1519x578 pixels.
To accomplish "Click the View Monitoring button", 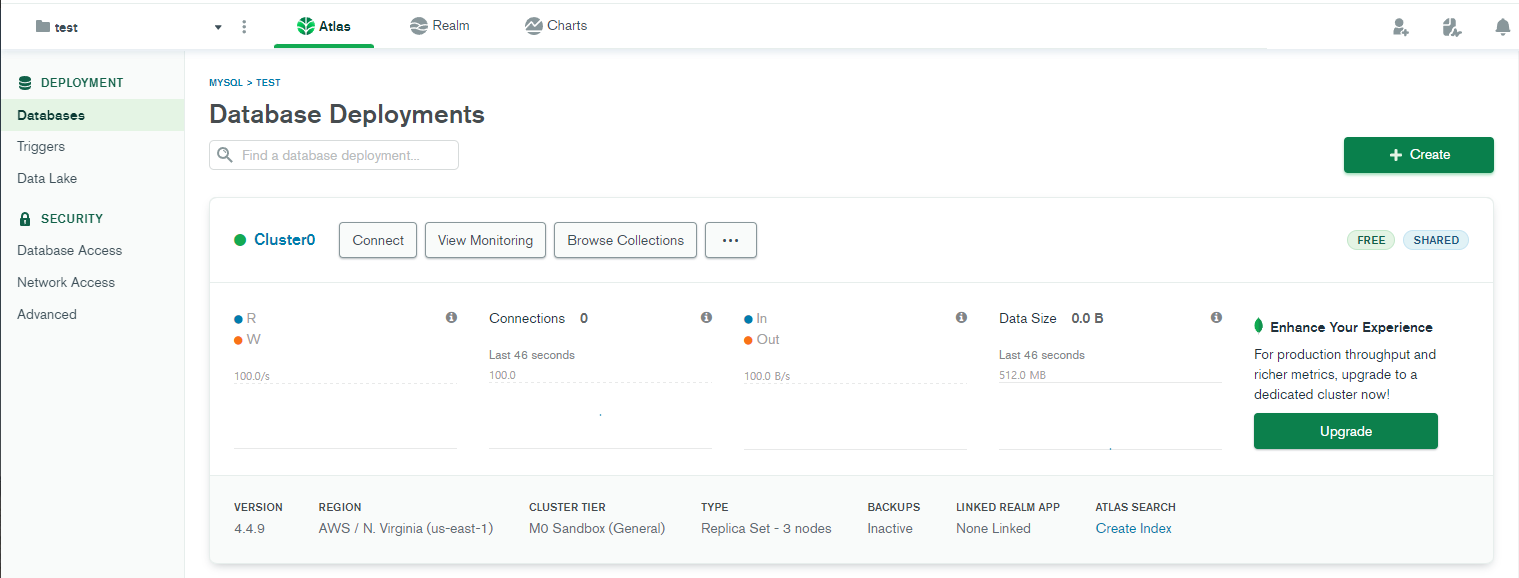I will [485, 240].
